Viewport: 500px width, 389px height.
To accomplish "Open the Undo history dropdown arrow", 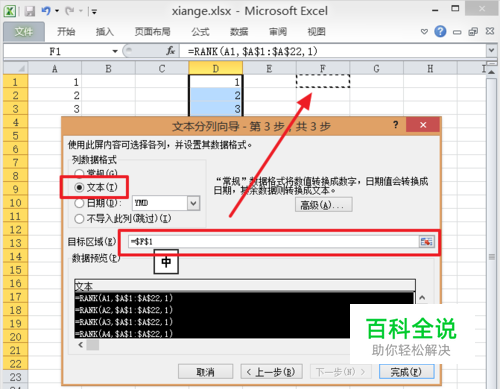I will pos(57,11).
